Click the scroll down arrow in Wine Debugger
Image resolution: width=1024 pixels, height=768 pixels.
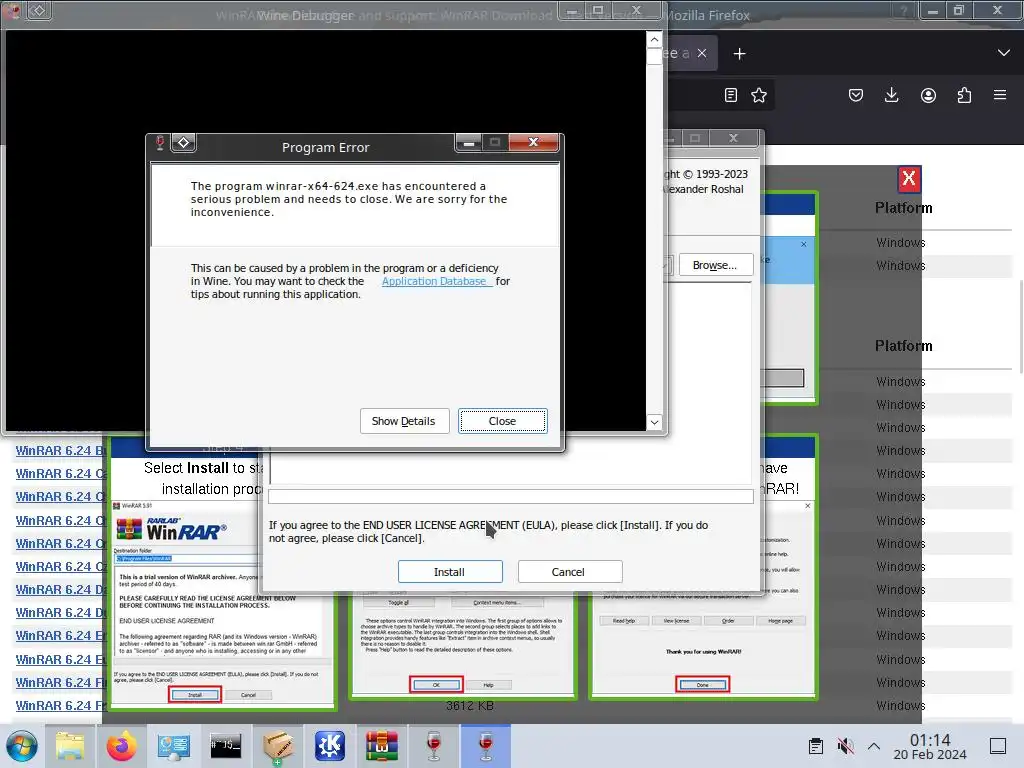tap(654, 423)
